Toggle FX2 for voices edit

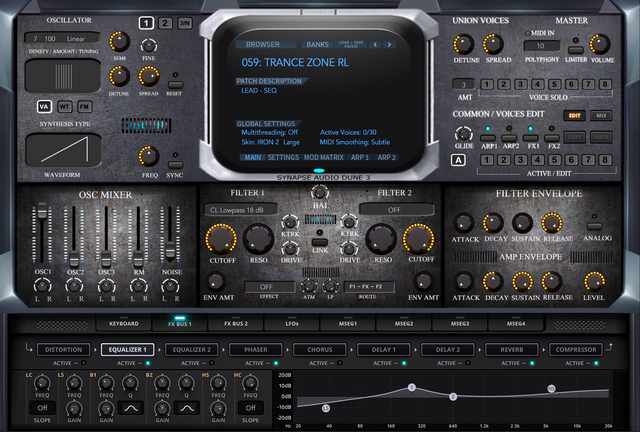pos(551,138)
